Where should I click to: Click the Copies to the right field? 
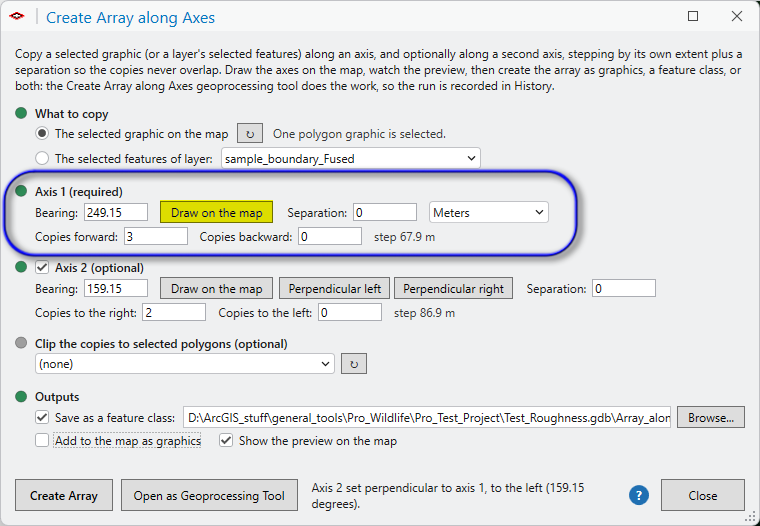tap(174, 313)
